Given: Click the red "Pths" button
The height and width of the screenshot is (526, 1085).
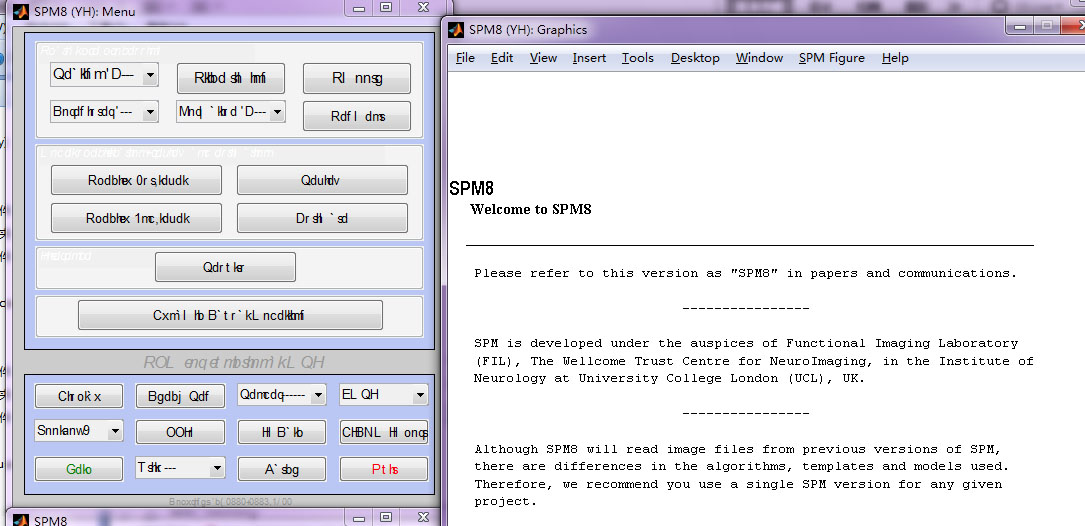Looking at the screenshot, I should click(384, 469).
